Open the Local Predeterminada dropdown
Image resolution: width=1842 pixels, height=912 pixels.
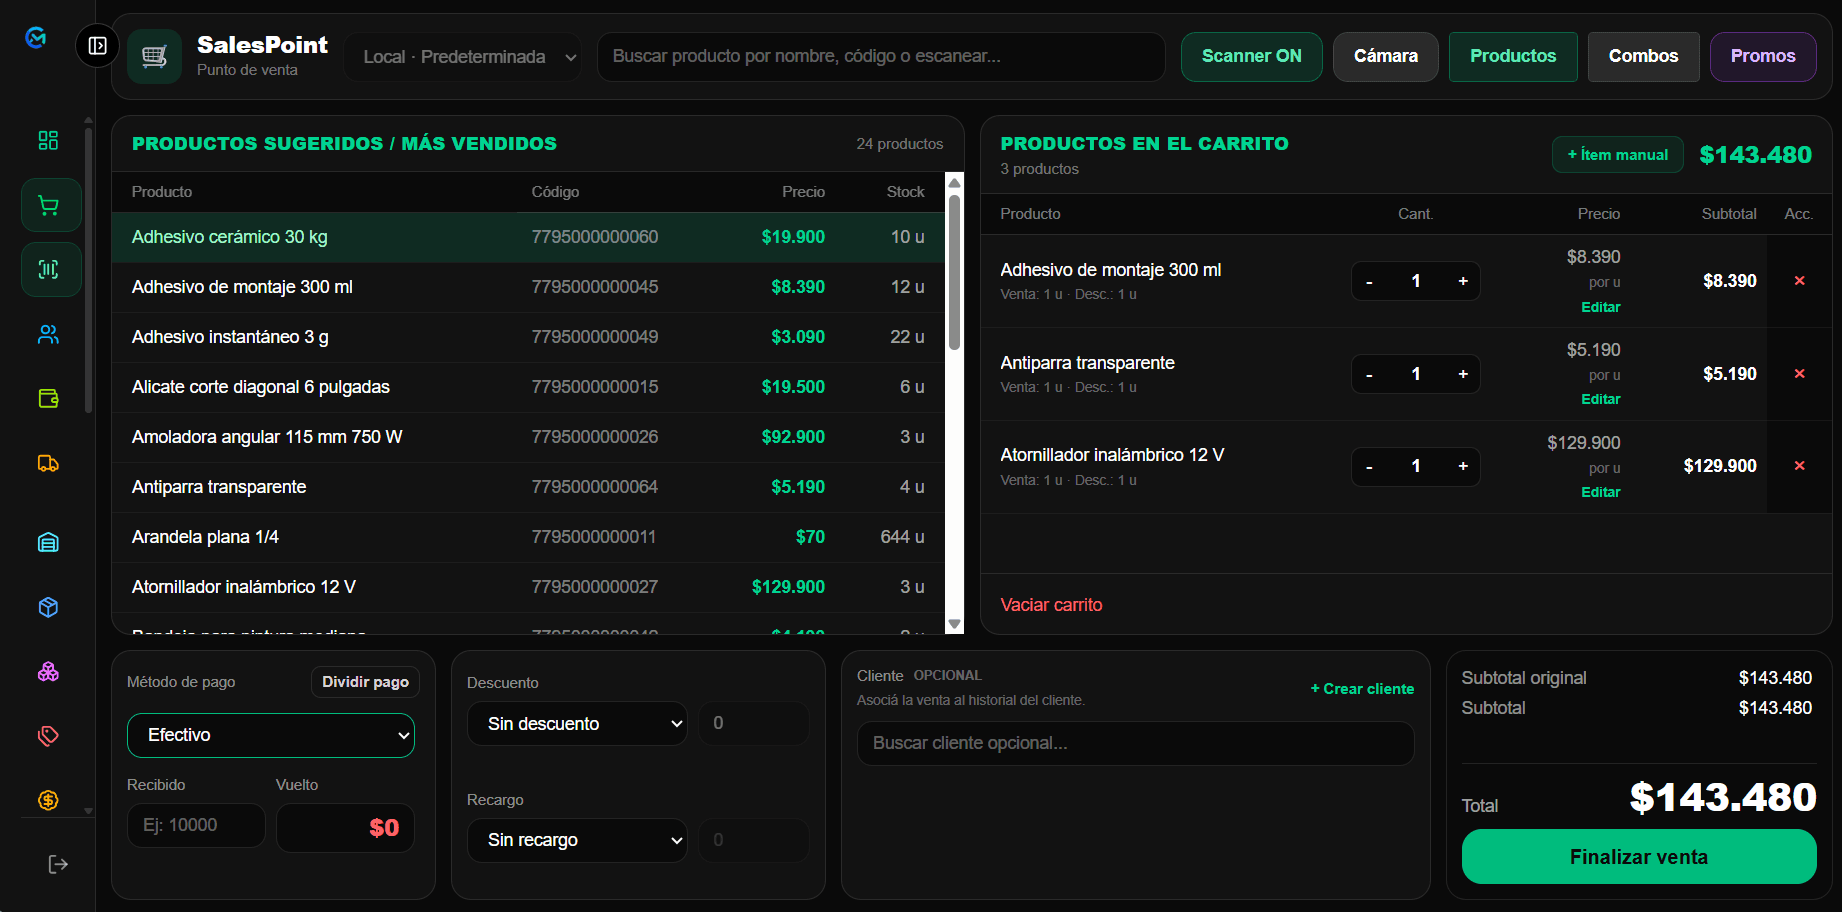[x=462, y=57]
